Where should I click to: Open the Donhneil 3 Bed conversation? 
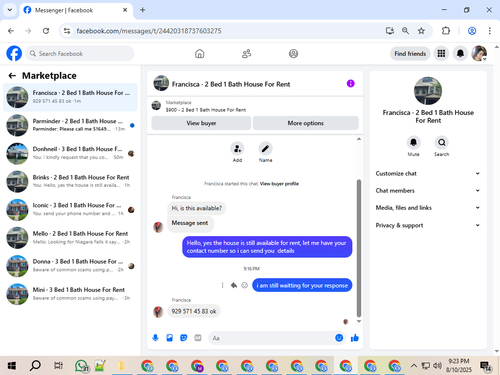[70, 153]
